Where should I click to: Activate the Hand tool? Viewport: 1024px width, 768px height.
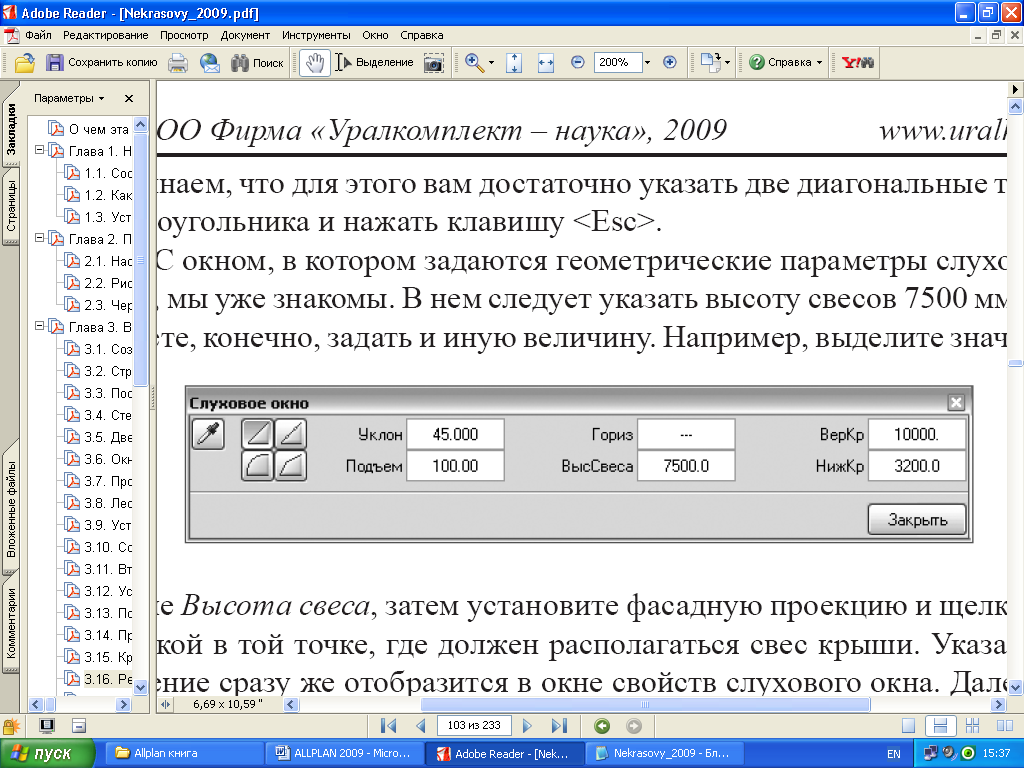point(315,63)
